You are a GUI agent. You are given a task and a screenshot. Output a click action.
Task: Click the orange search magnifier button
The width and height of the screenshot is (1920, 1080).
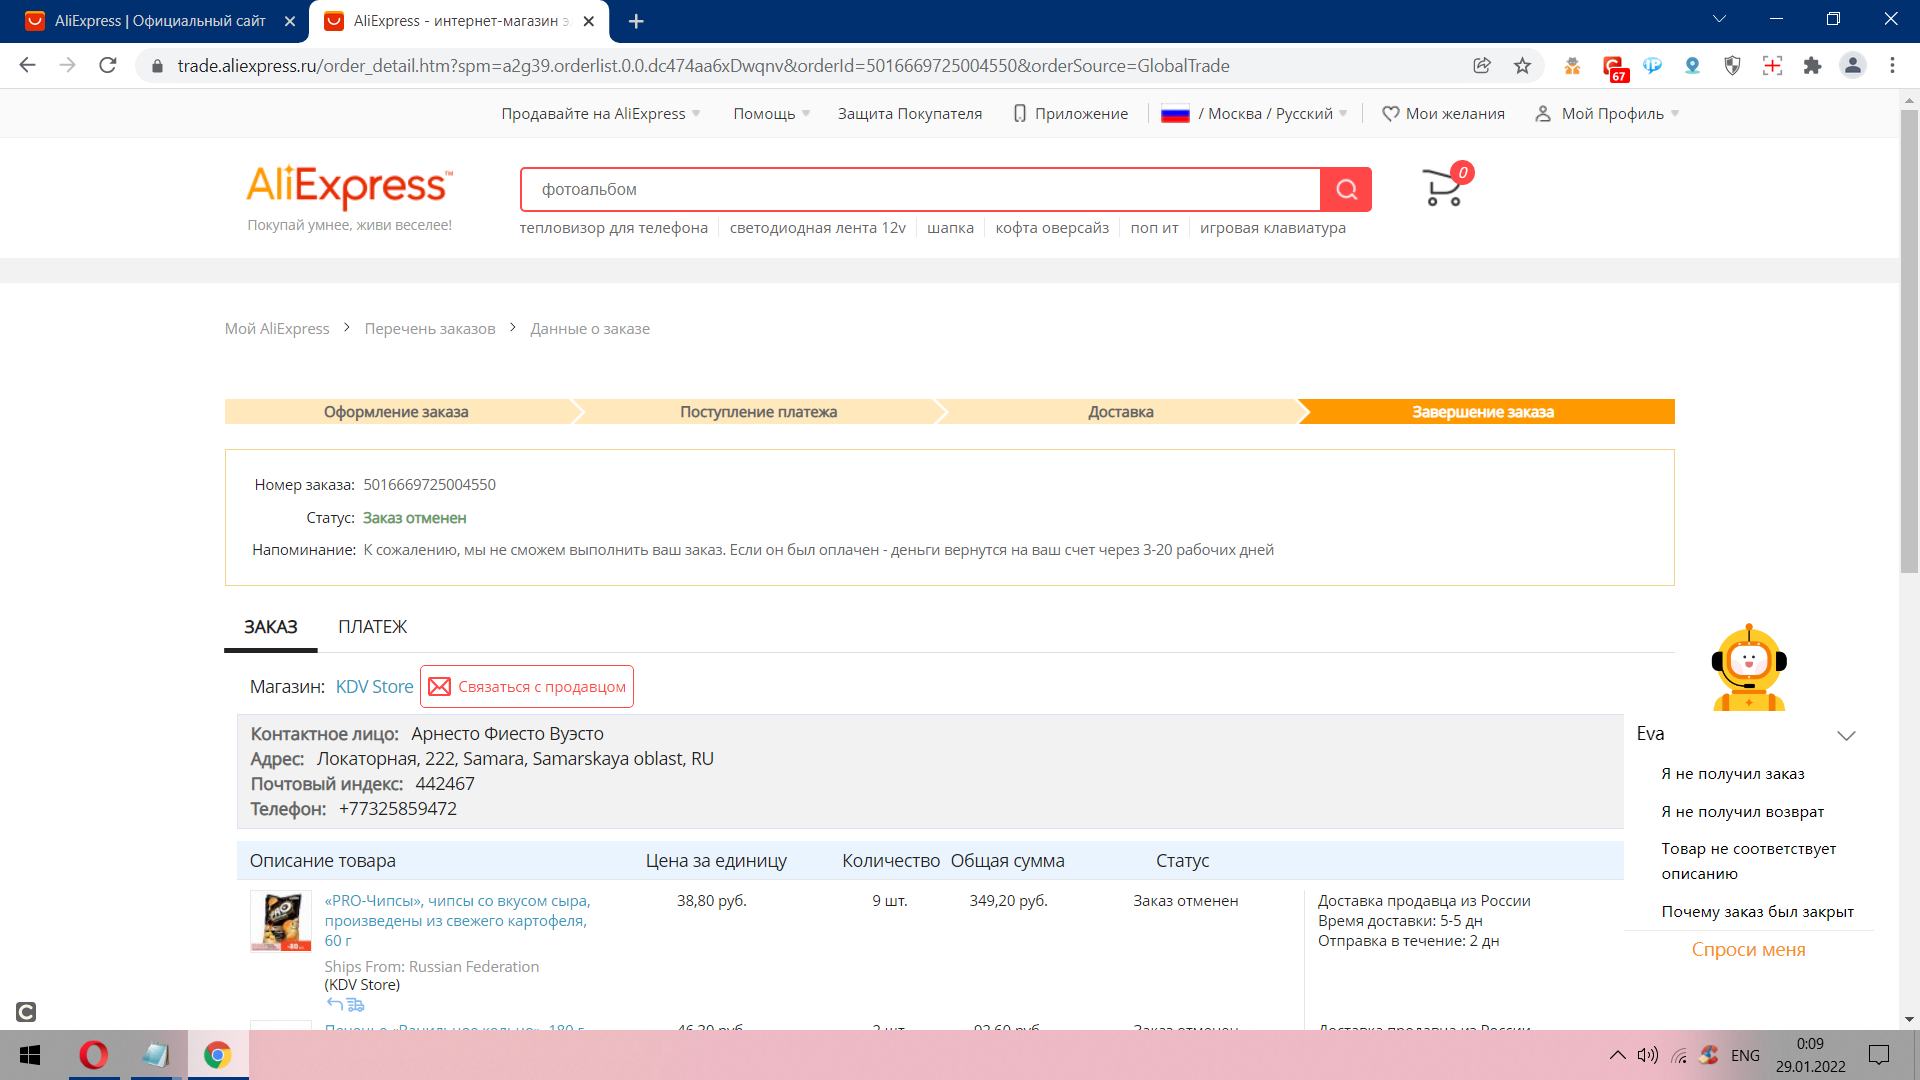[1346, 189]
